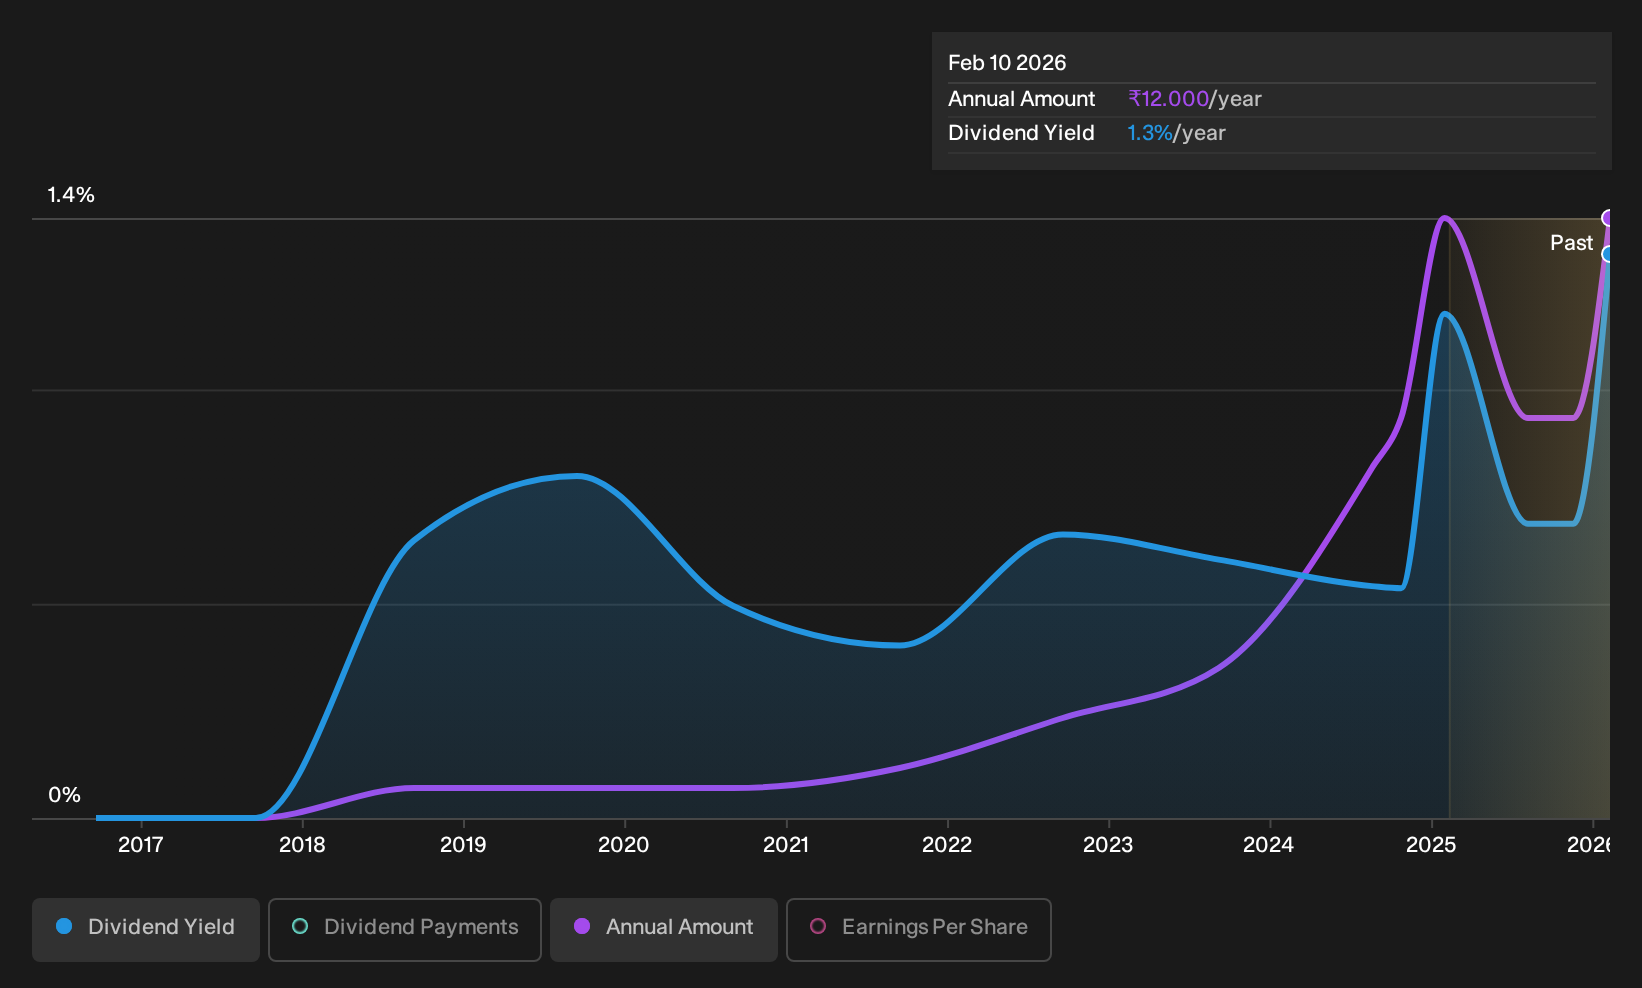Click the purple data point marker at chart end
Image resolution: width=1642 pixels, height=988 pixels.
1608,218
